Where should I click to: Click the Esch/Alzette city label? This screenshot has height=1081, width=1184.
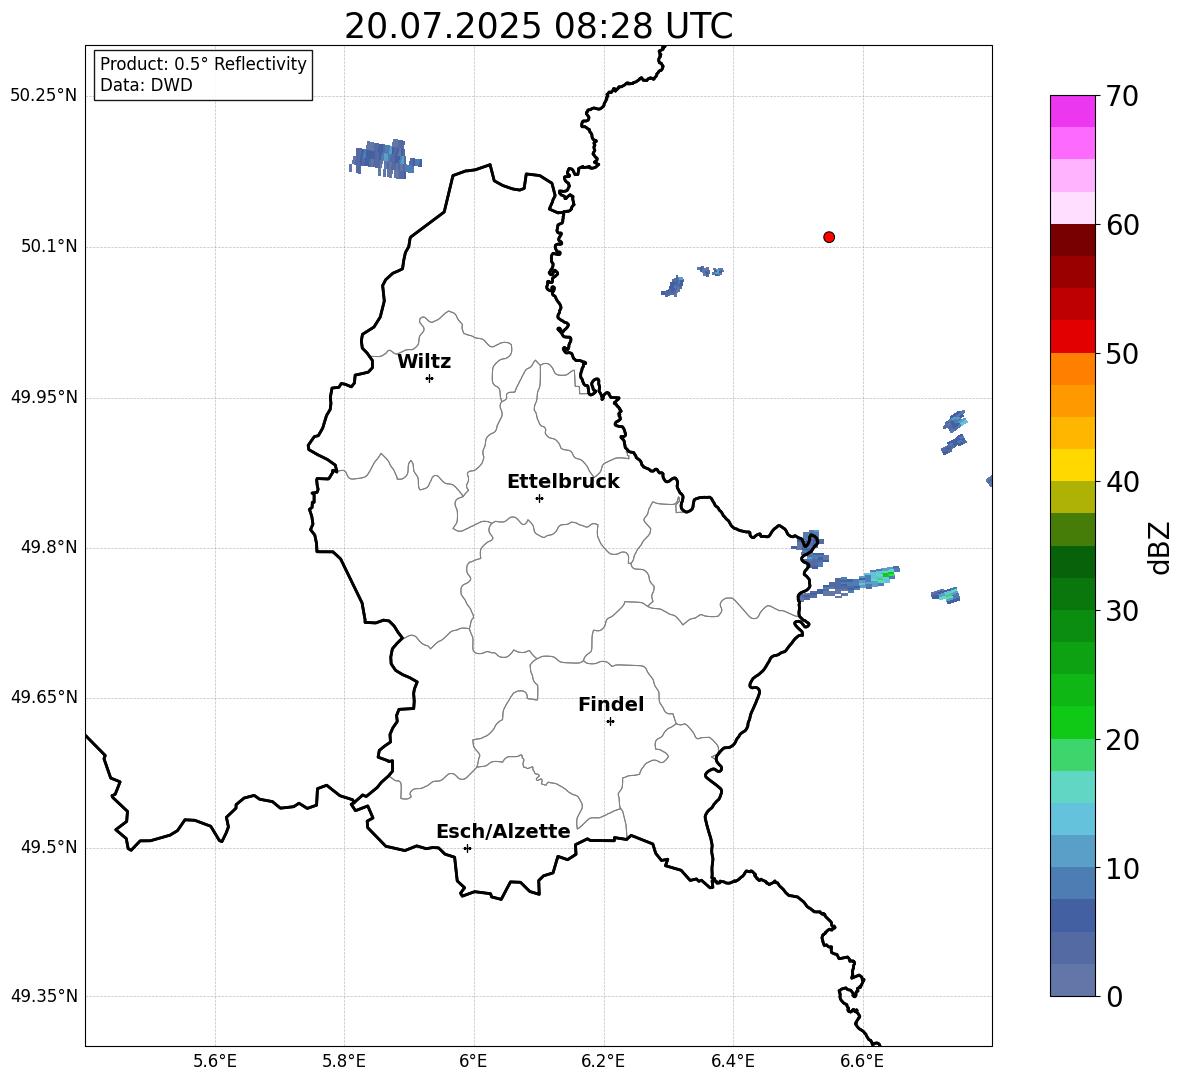(x=503, y=831)
